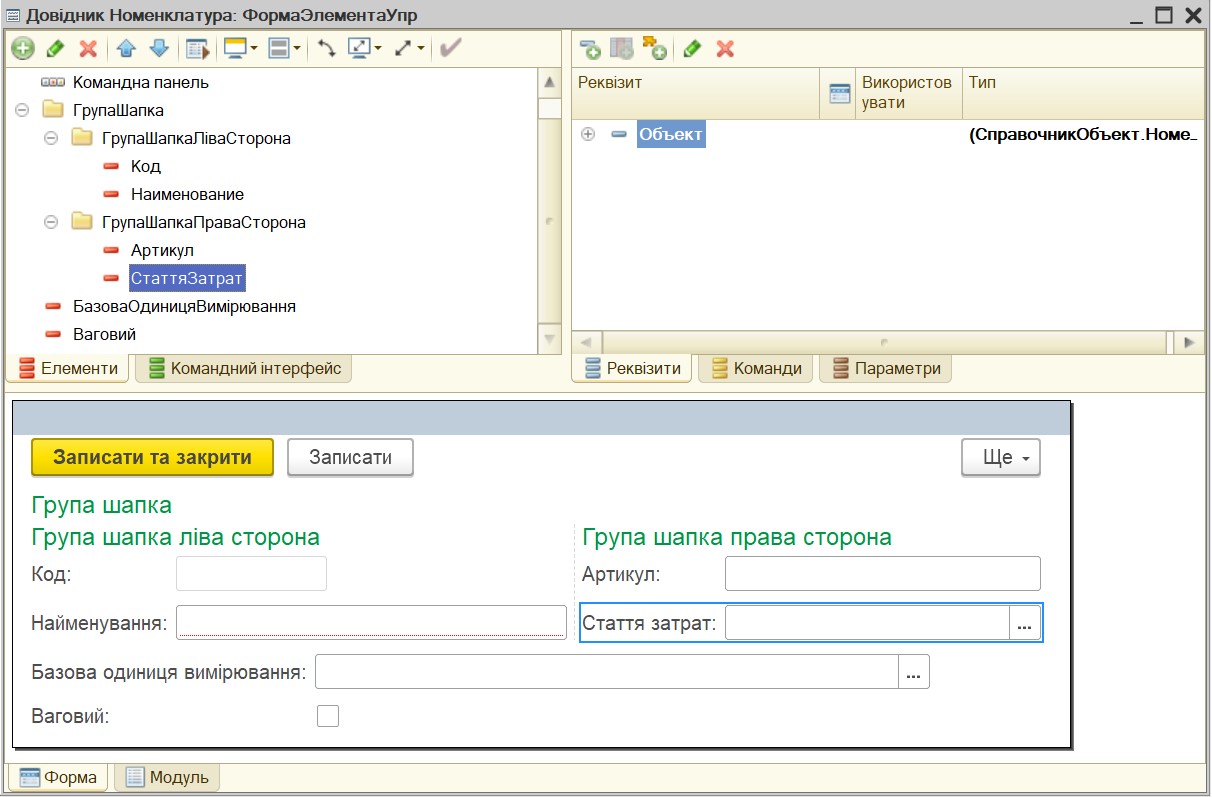Click the form icon column header
Viewport: 1212px width, 797px height.
839,93
